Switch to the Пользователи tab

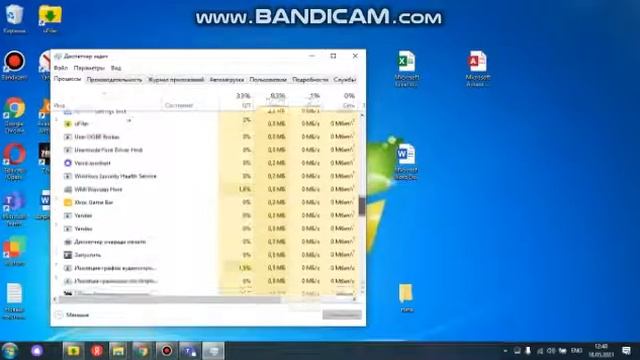pyautogui.click(x=268, y=80)
